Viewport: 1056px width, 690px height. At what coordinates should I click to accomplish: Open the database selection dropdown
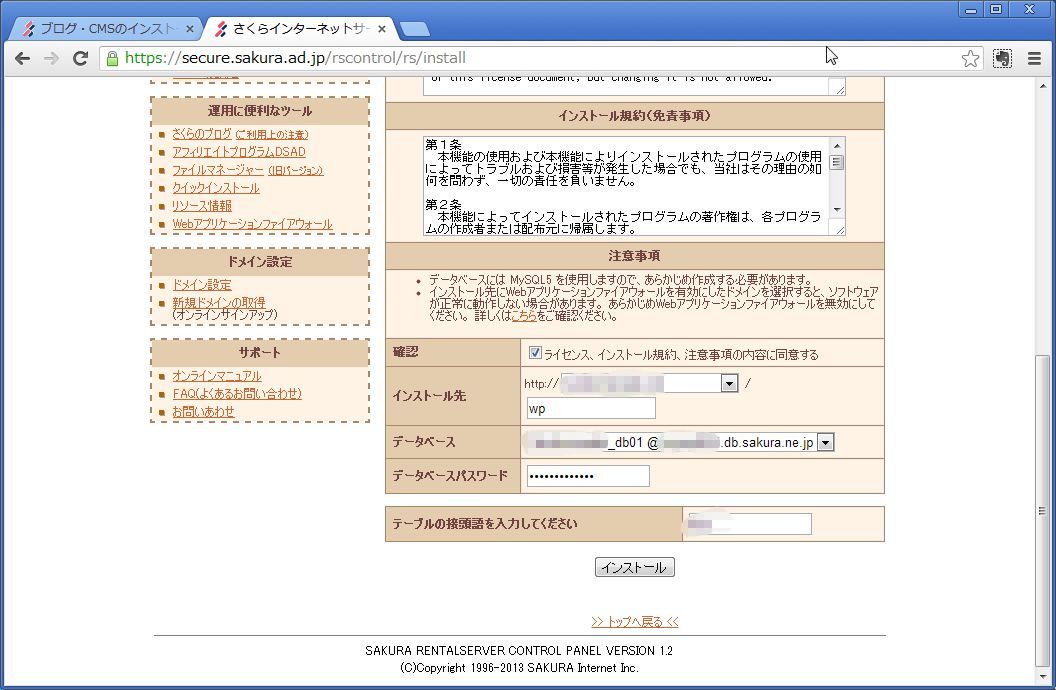[826, 442]
